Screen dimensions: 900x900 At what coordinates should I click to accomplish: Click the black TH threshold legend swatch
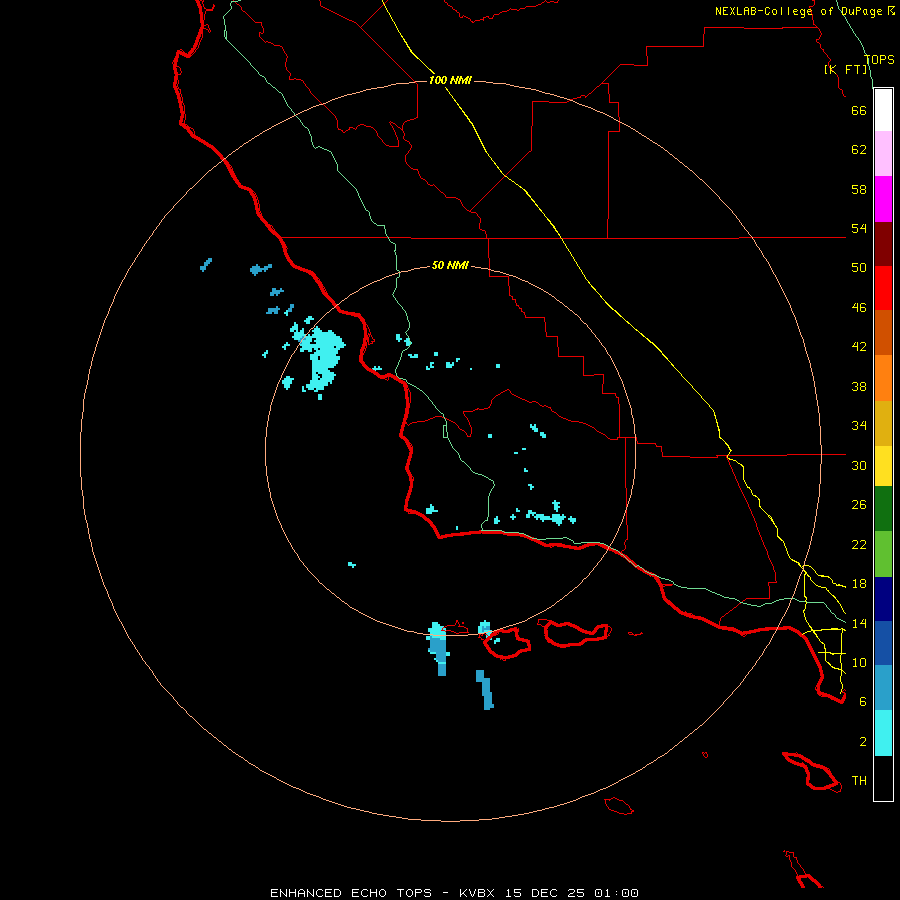883,778
